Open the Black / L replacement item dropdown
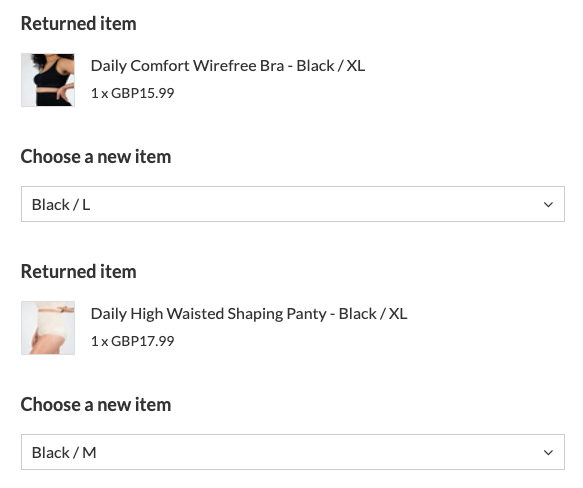 tap(293, 204)
